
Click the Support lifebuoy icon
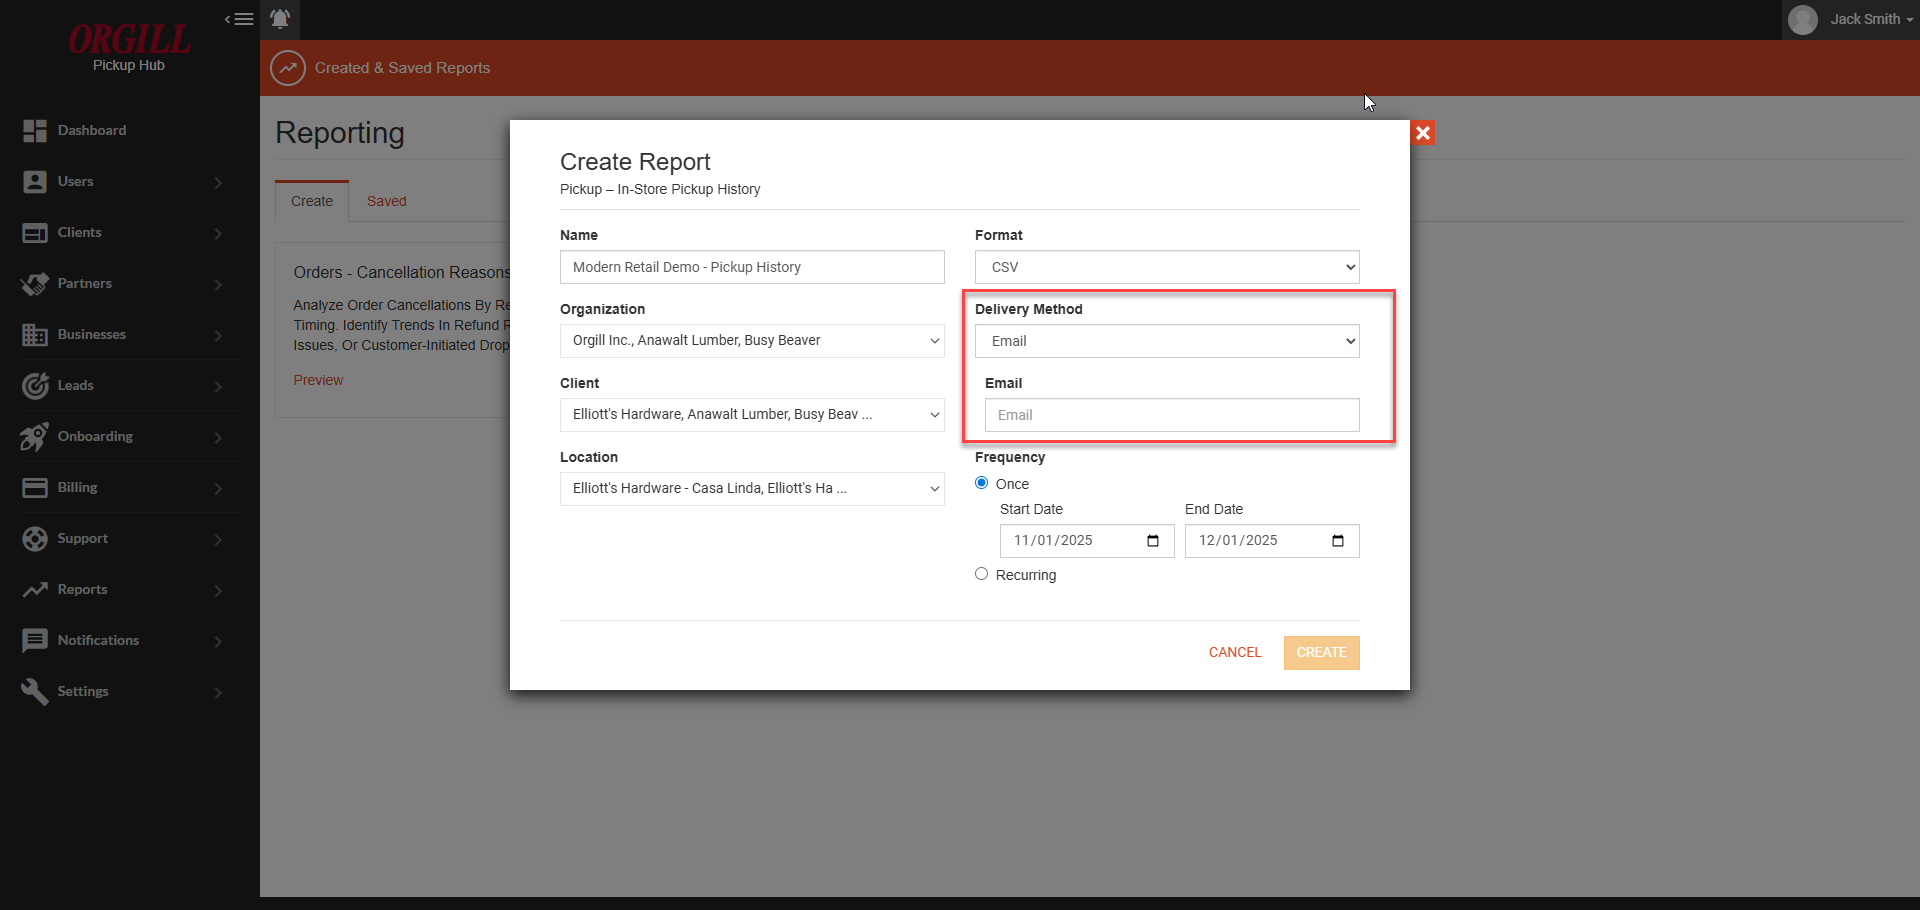click(x=35, y=539)
